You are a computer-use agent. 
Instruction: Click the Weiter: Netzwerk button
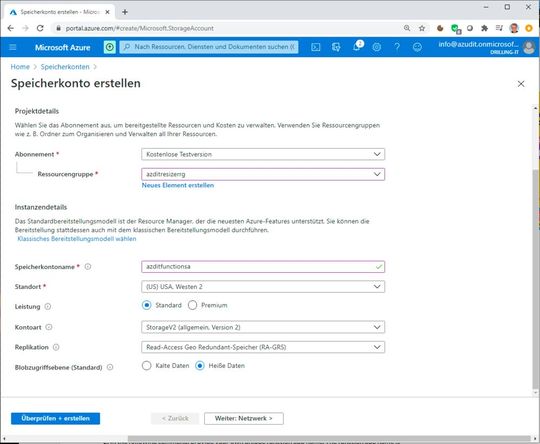(x=244, y=419)
